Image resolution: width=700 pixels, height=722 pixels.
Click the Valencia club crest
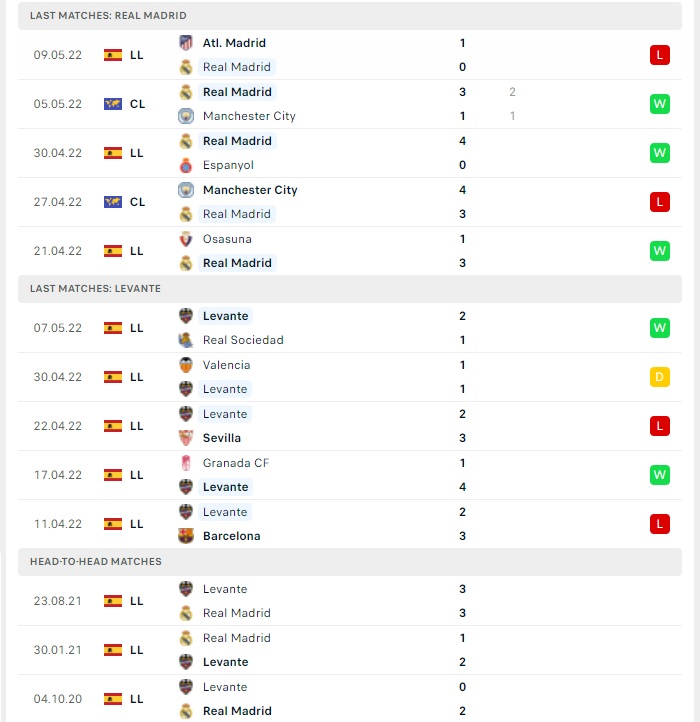point(186,365)
